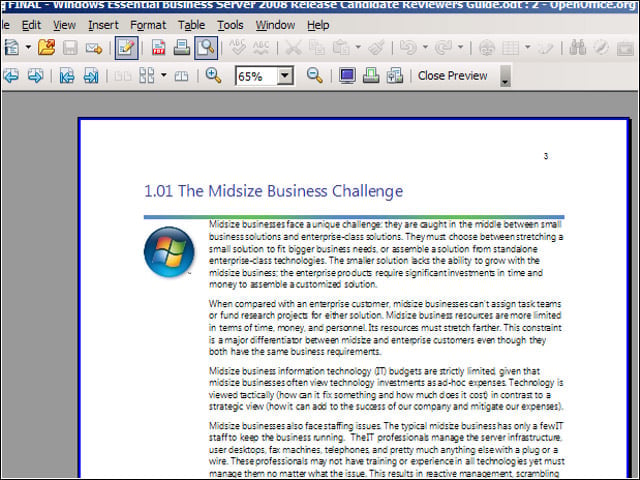Open the Format menu

[x=148, y=25]
